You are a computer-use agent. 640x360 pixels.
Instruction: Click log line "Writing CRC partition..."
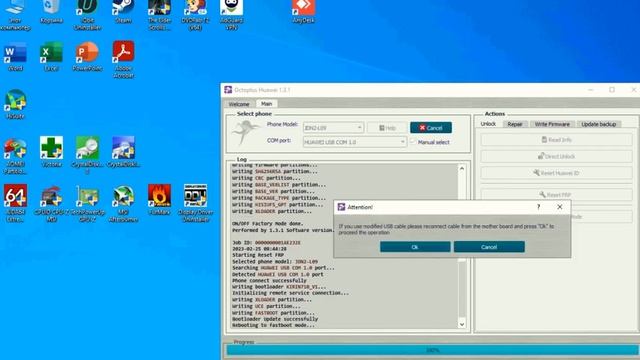[x=266, y=178]
